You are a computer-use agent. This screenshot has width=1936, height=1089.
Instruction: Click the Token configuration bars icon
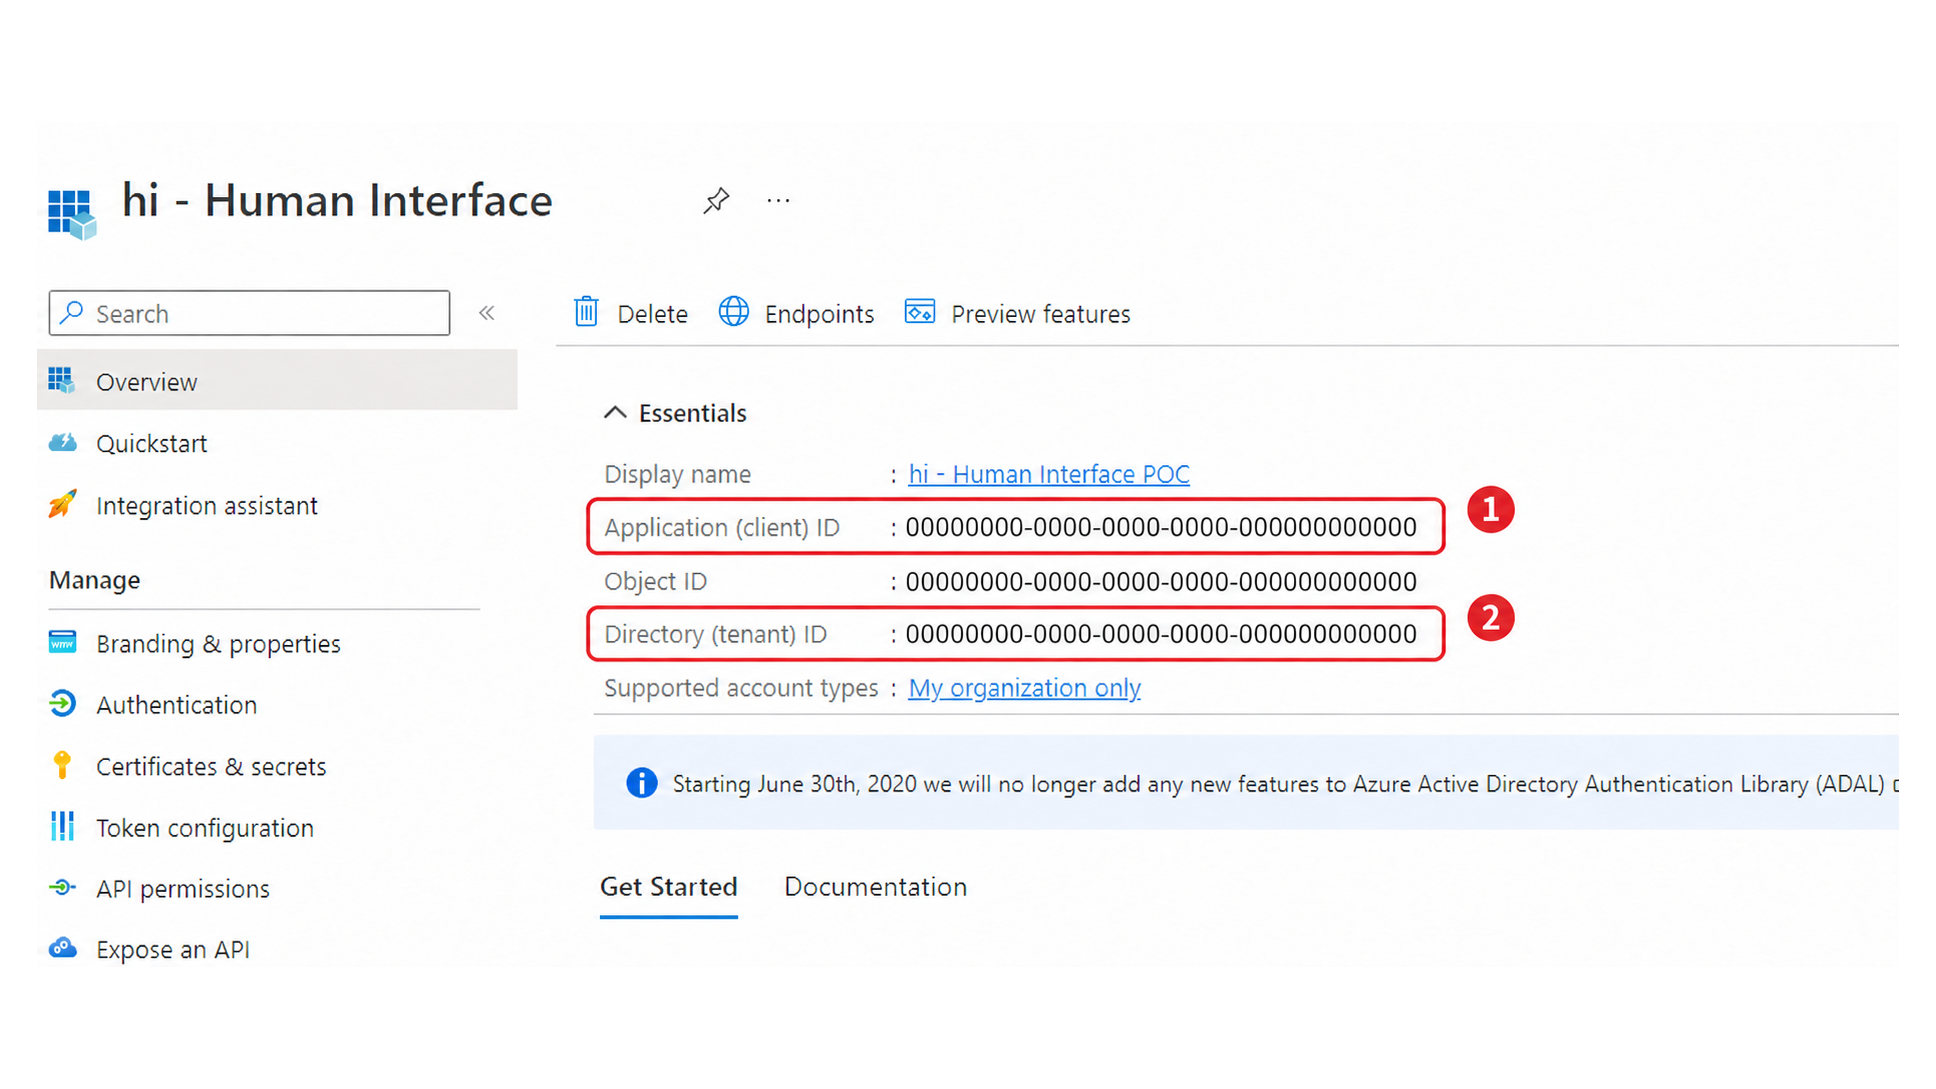(62, 827)
